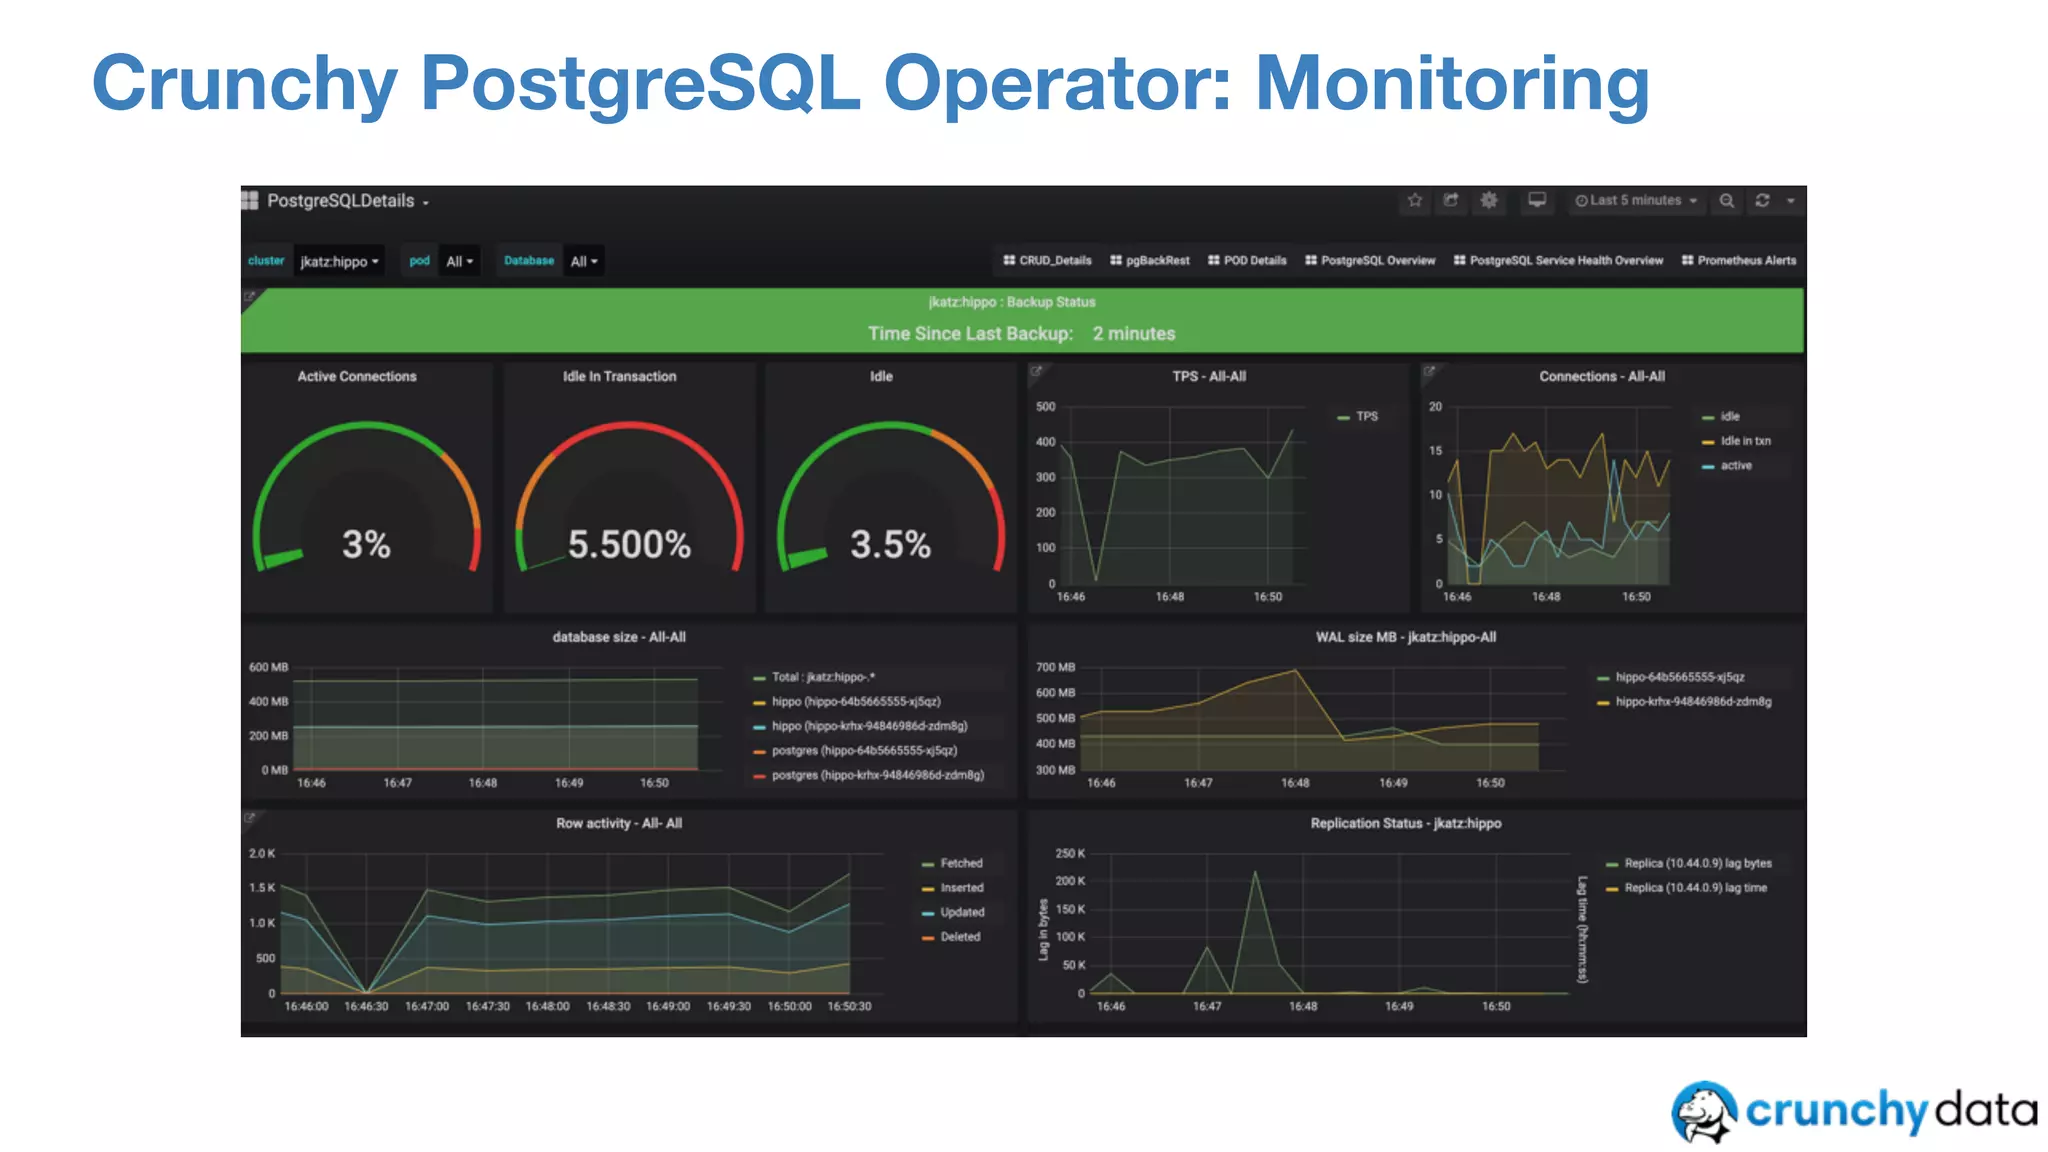Click the 3.5% Idle gauge
This screenshot has width=2048, height=1152.
pyautogui.click(x=890, y=498)
